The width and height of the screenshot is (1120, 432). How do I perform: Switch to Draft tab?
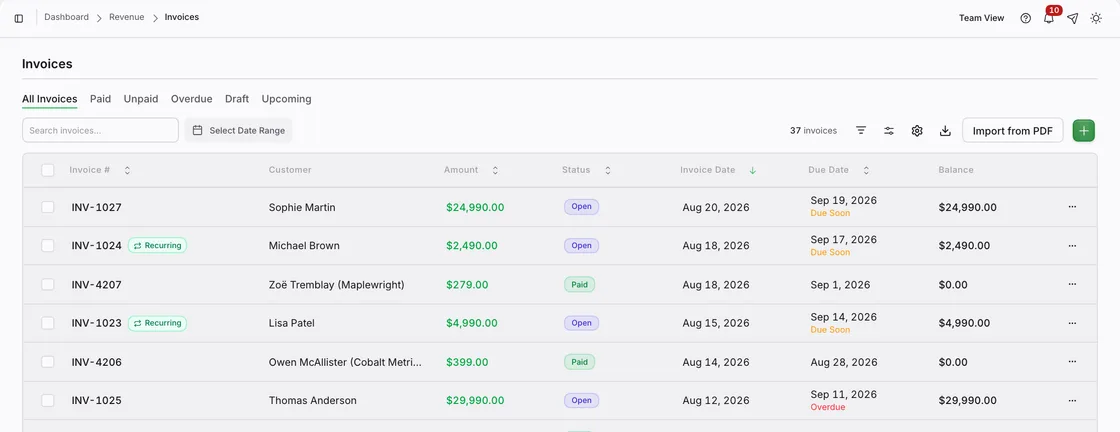tap(237, 99)
